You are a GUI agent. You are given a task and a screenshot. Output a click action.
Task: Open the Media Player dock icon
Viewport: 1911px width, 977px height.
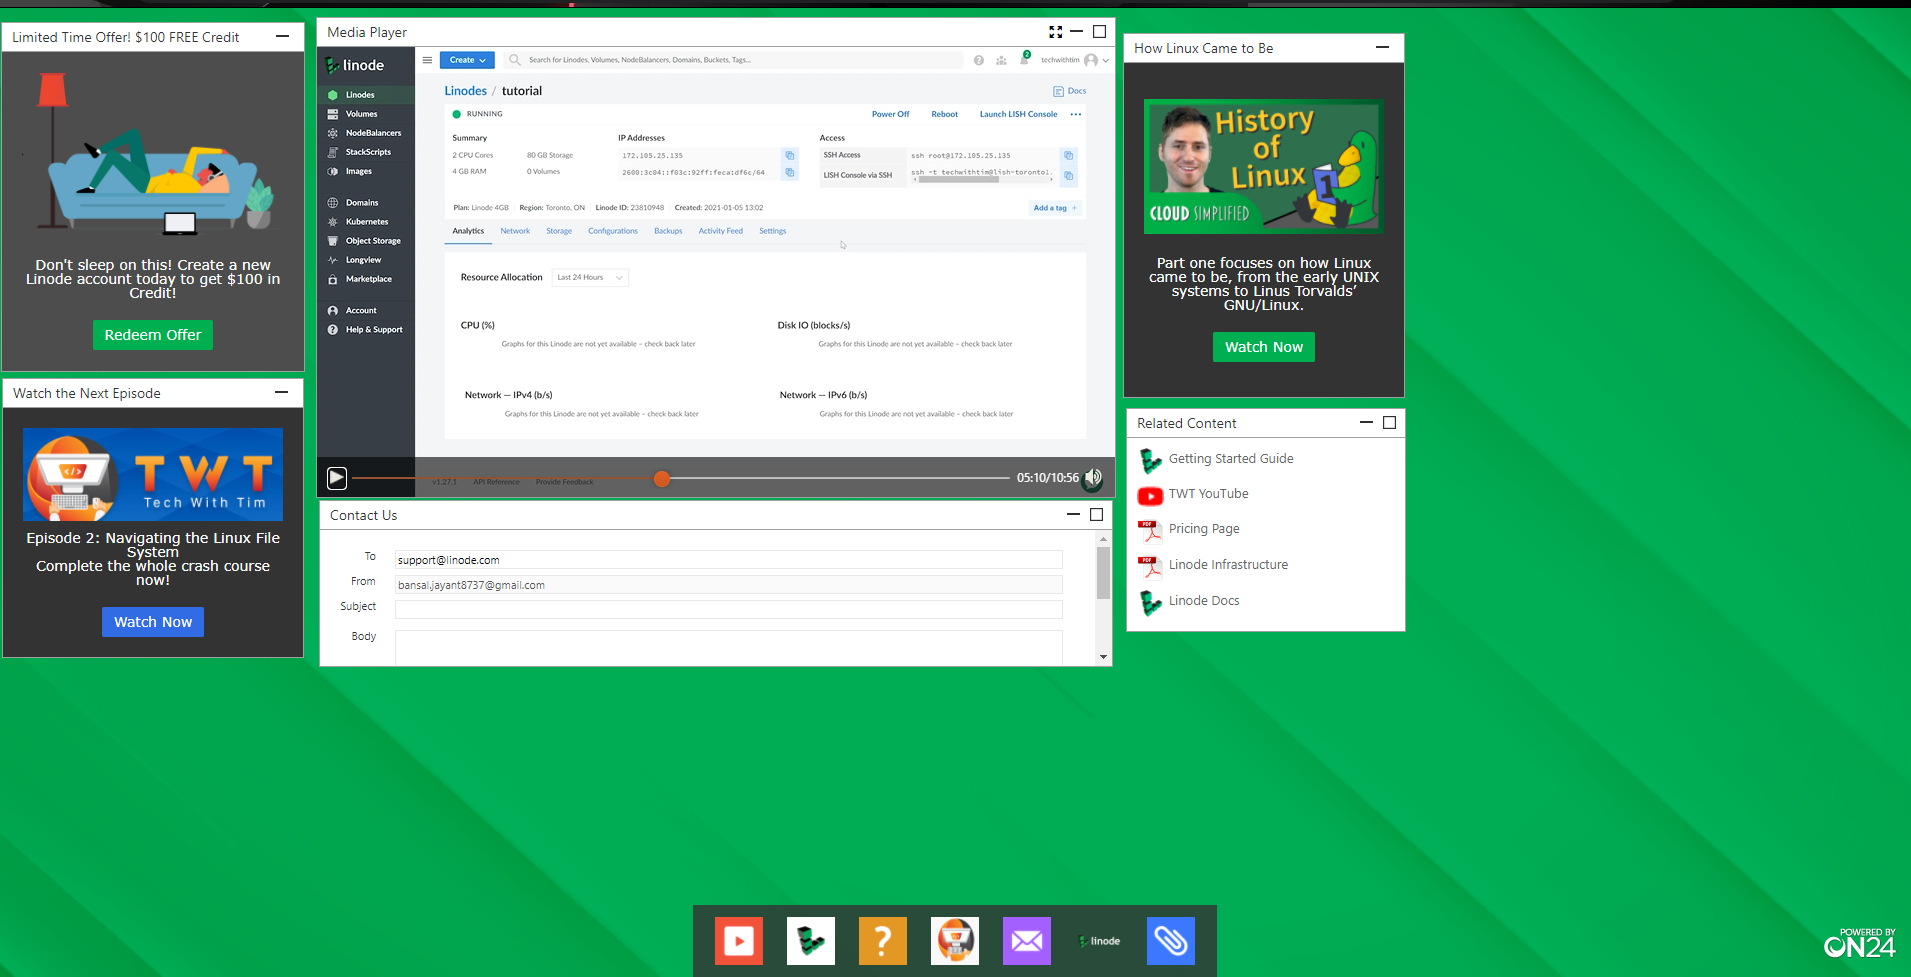tap(739, 941)
